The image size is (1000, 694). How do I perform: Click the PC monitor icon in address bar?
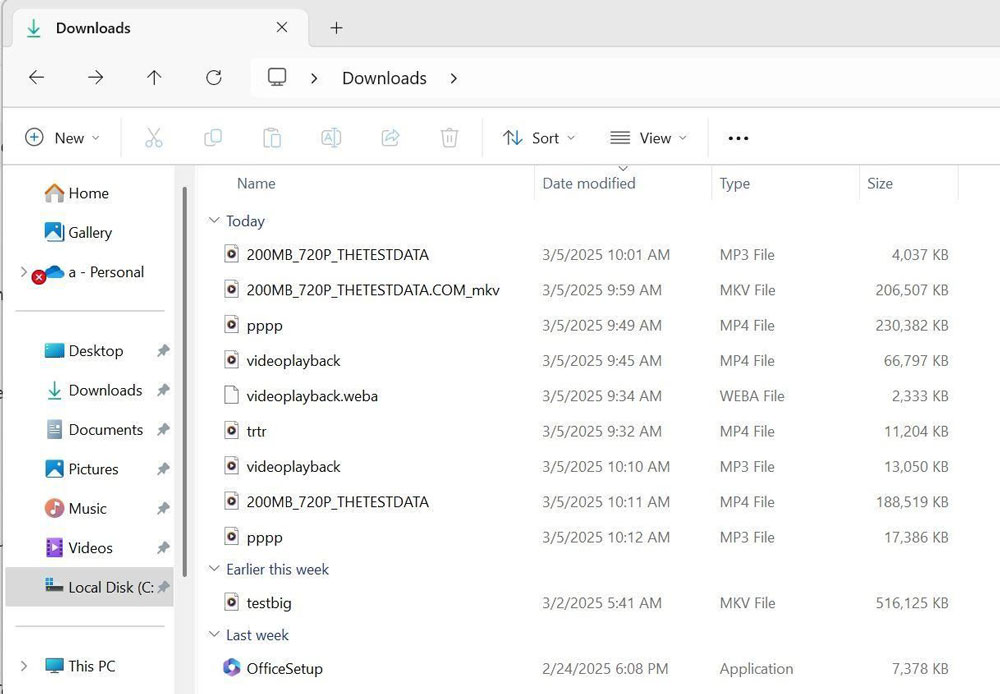coord(277,78)
